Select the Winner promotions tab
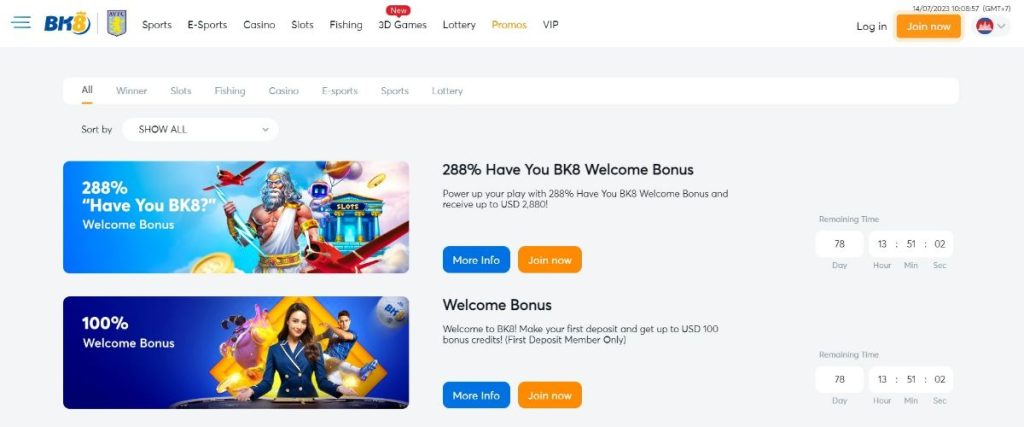 (x=131, y=91)
